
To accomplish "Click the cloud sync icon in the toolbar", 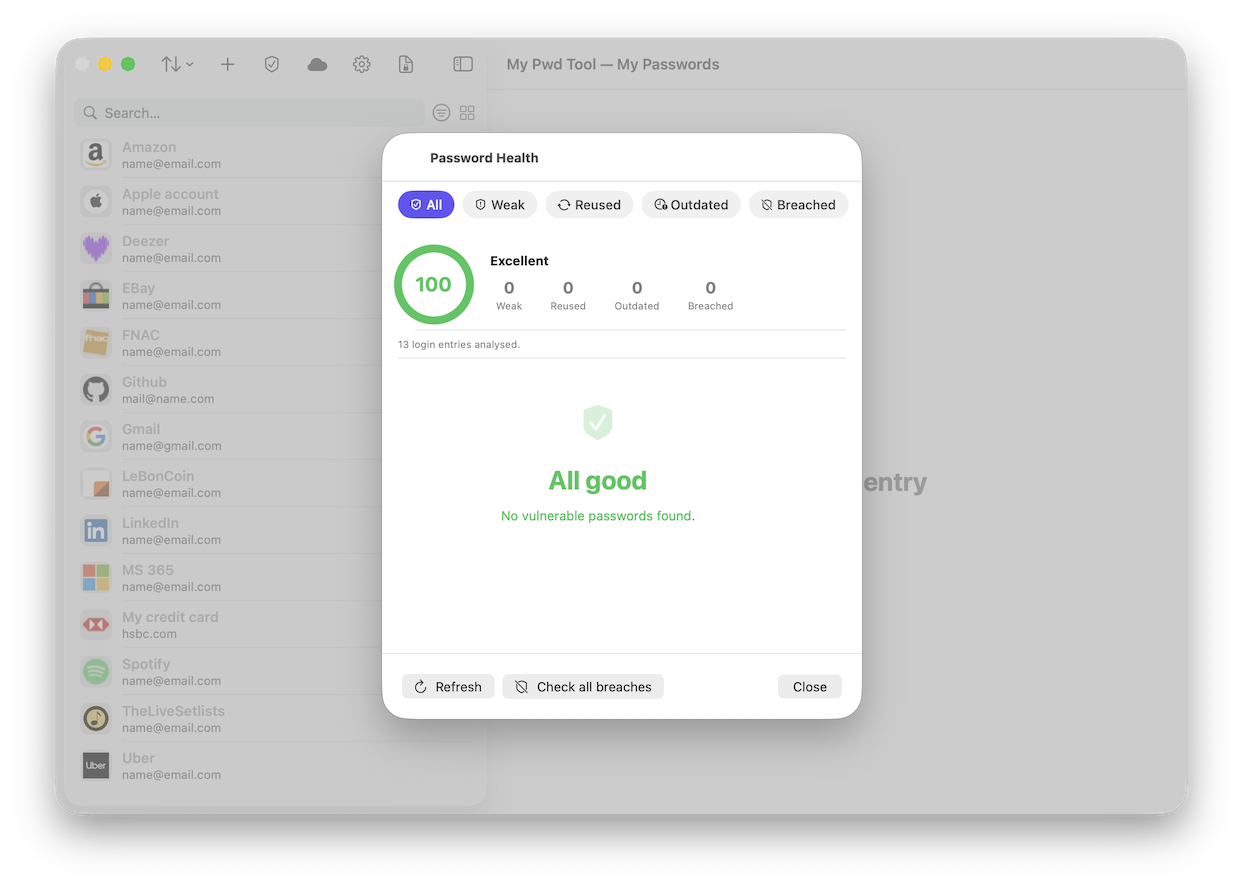I will (x=317, y=64).
